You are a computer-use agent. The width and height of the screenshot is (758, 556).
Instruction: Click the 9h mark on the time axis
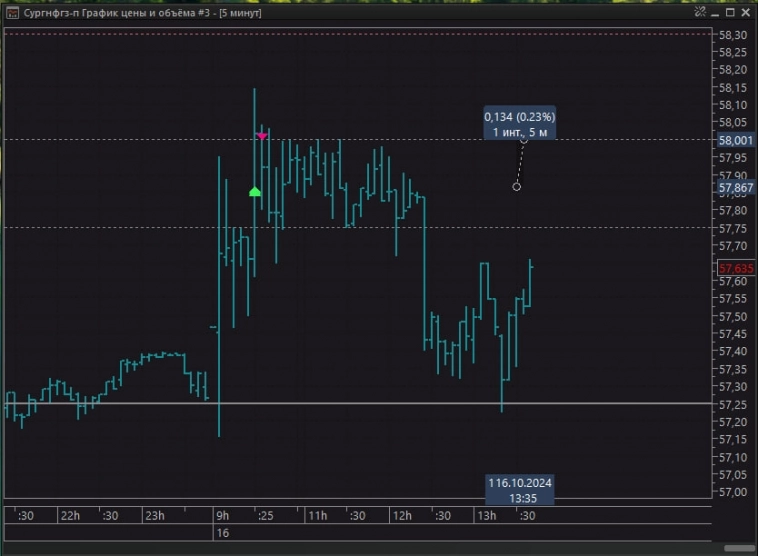[x=222, y=516]
